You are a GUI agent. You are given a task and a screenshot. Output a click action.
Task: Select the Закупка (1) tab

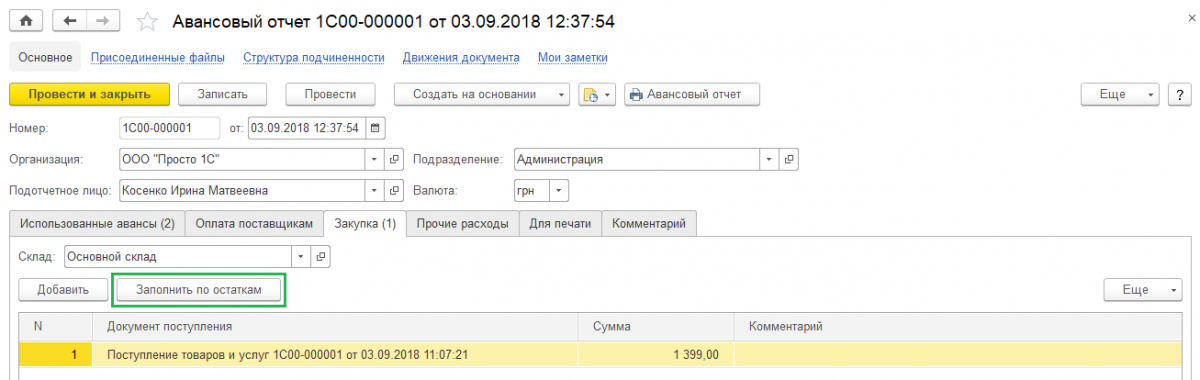366,224
